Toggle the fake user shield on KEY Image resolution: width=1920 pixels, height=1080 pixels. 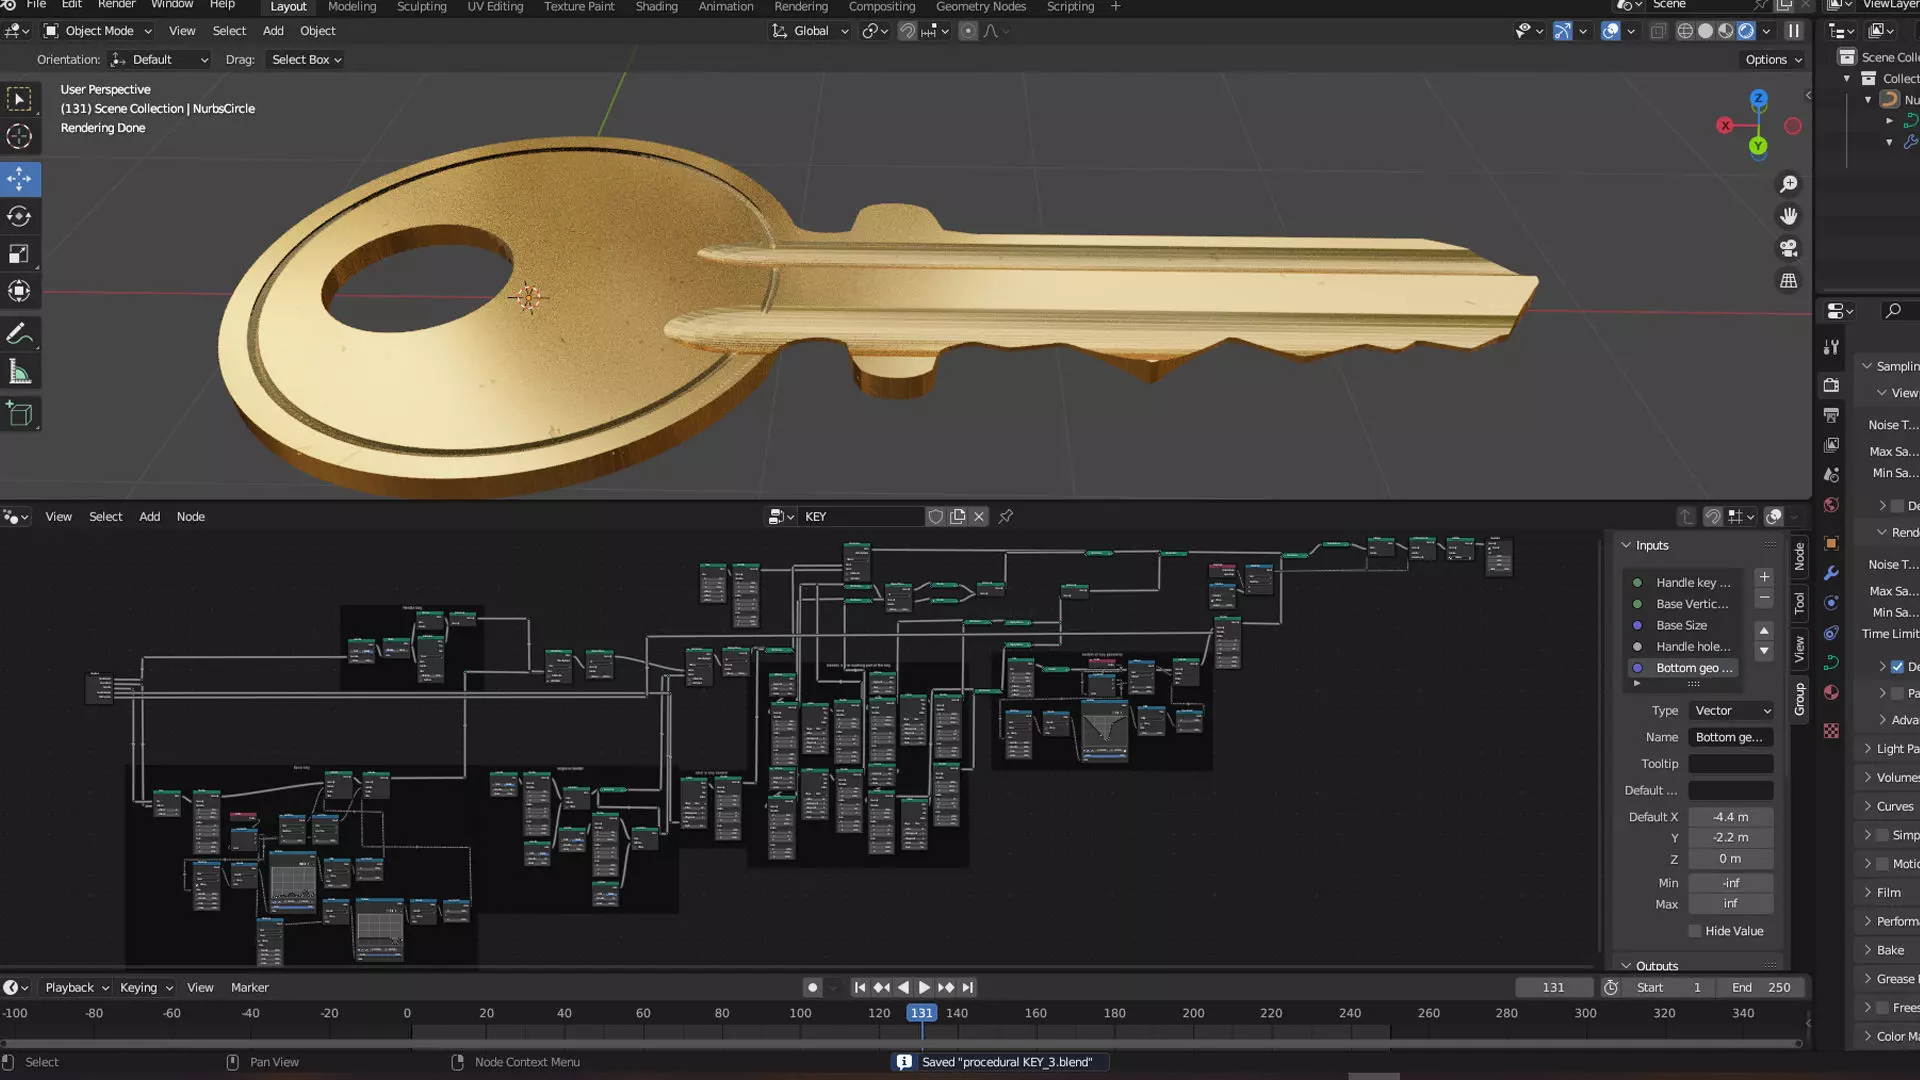click(x=935, y=517)
